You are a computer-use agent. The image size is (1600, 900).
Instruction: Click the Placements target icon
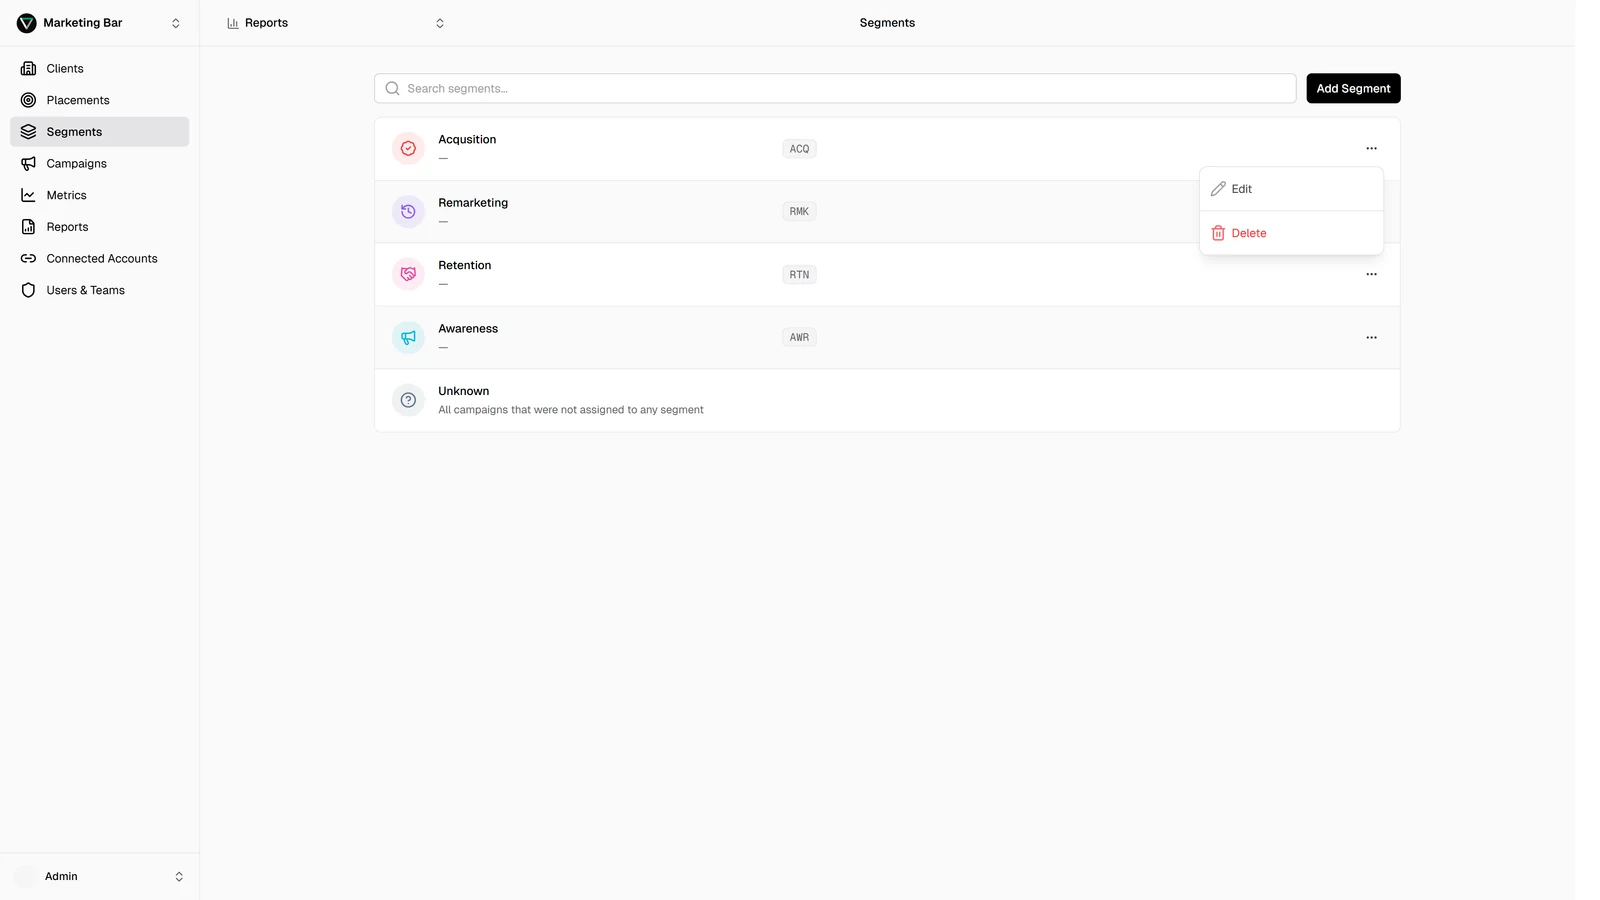(29, 100)
